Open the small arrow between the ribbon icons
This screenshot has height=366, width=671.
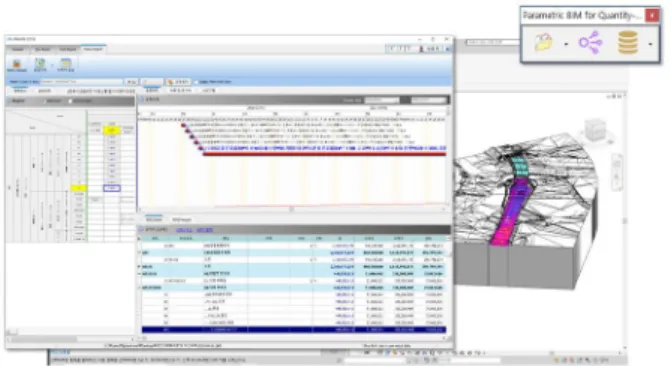click(x=52, y=65)
